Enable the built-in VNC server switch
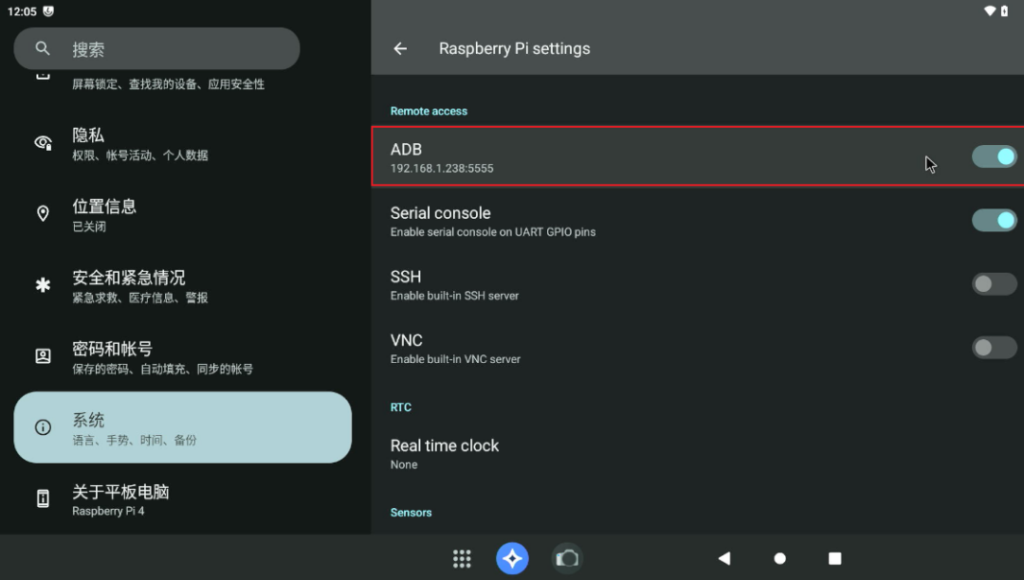This screenshot has width=1024, height=580. (993, 347)
